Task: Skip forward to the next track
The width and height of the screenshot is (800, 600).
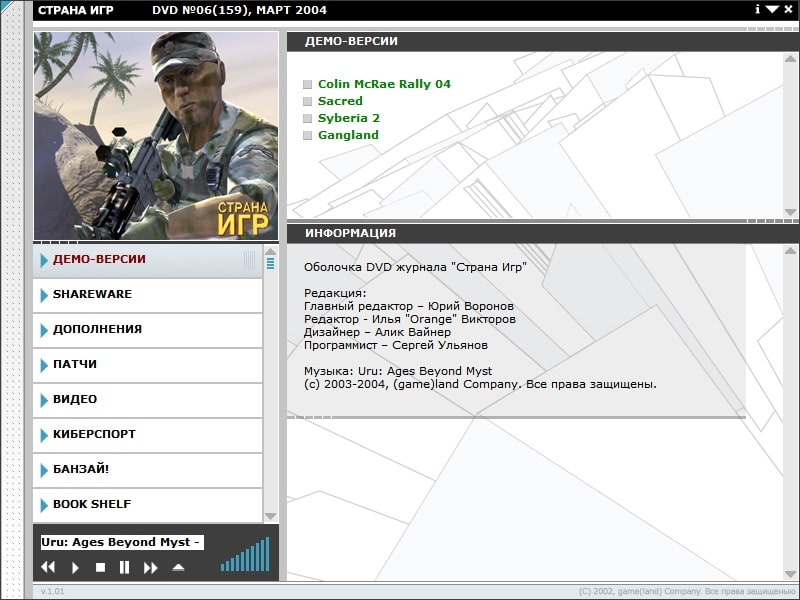Action: pos(151,567)
